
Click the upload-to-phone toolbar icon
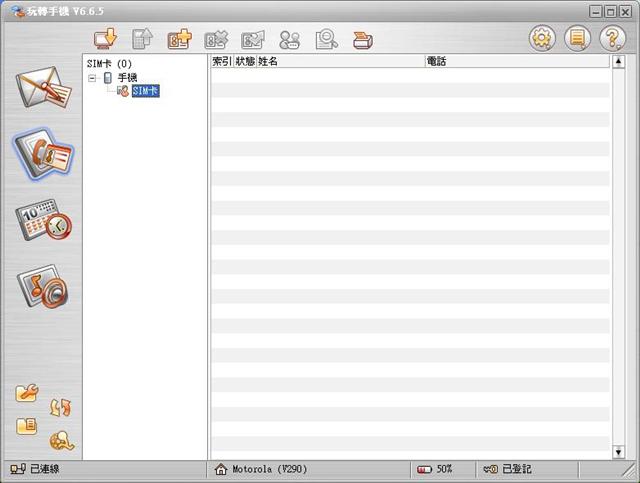pos(142,40)
